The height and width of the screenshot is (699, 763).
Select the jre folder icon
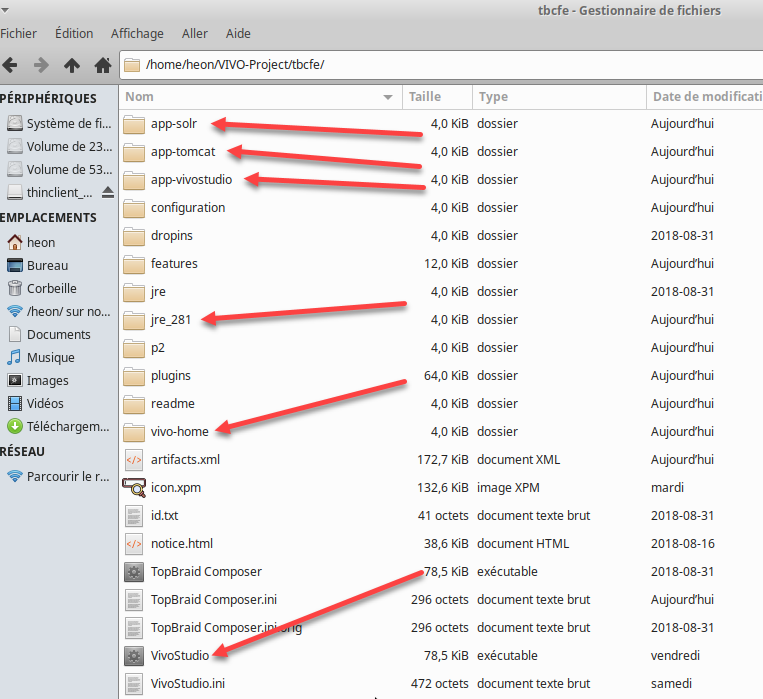(134, 292)
